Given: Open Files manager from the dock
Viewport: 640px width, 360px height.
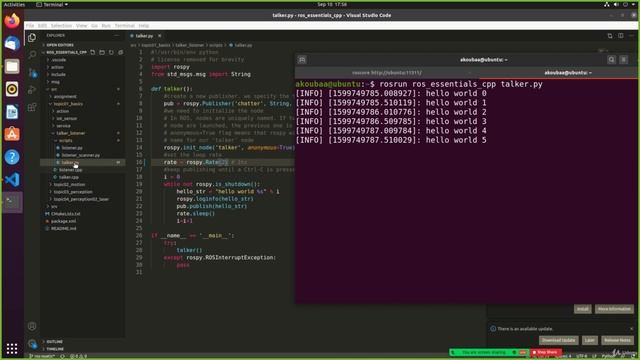Looking at the screenshot, I should pyautogui.click(x=12, y=66).
